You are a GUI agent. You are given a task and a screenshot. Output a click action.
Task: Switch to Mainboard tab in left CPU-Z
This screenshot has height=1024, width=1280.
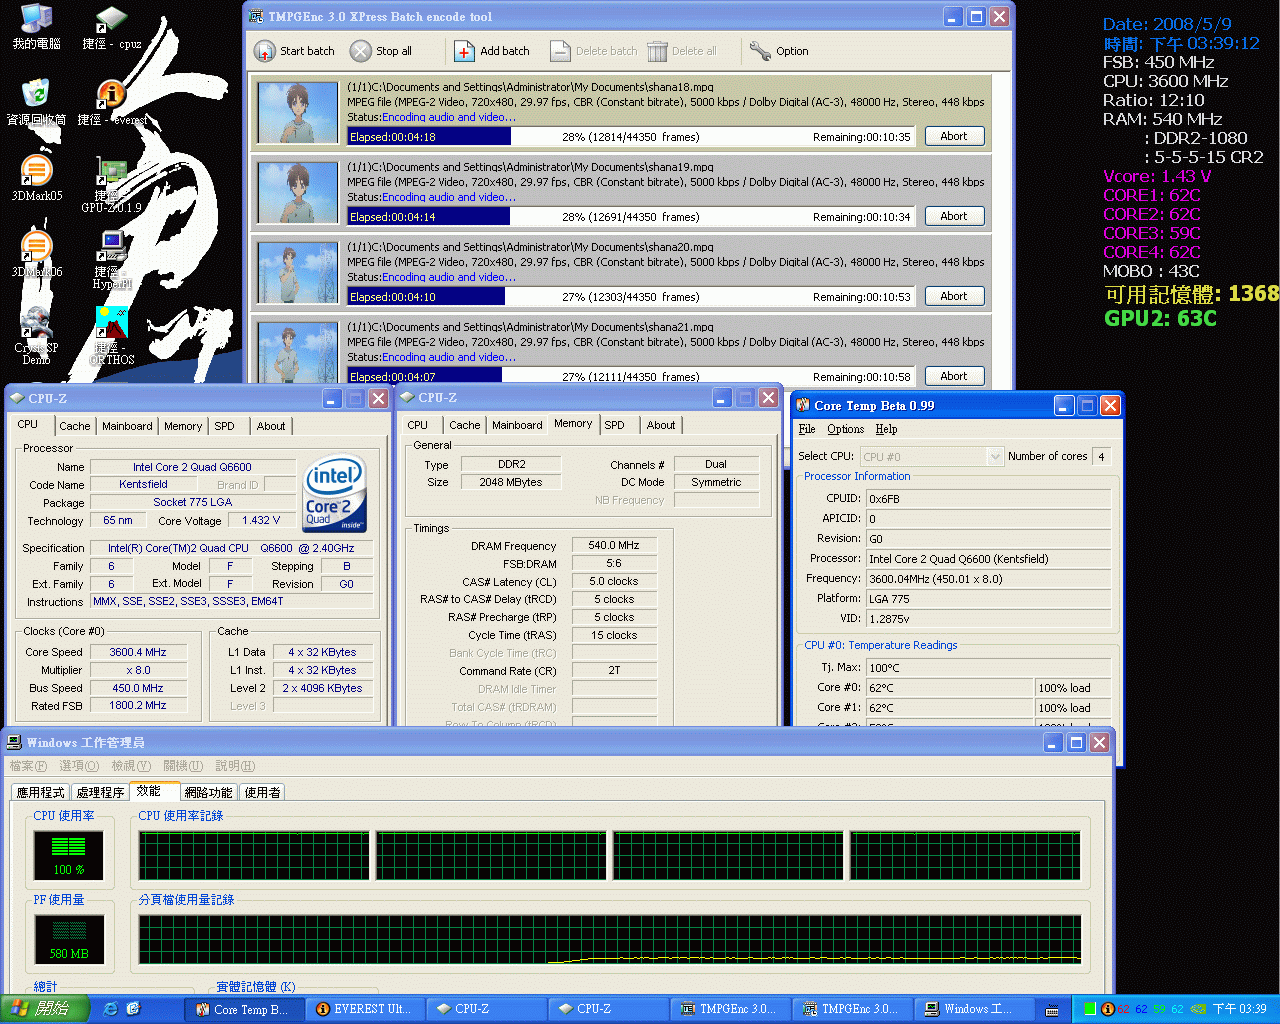(x=127, y=426)
